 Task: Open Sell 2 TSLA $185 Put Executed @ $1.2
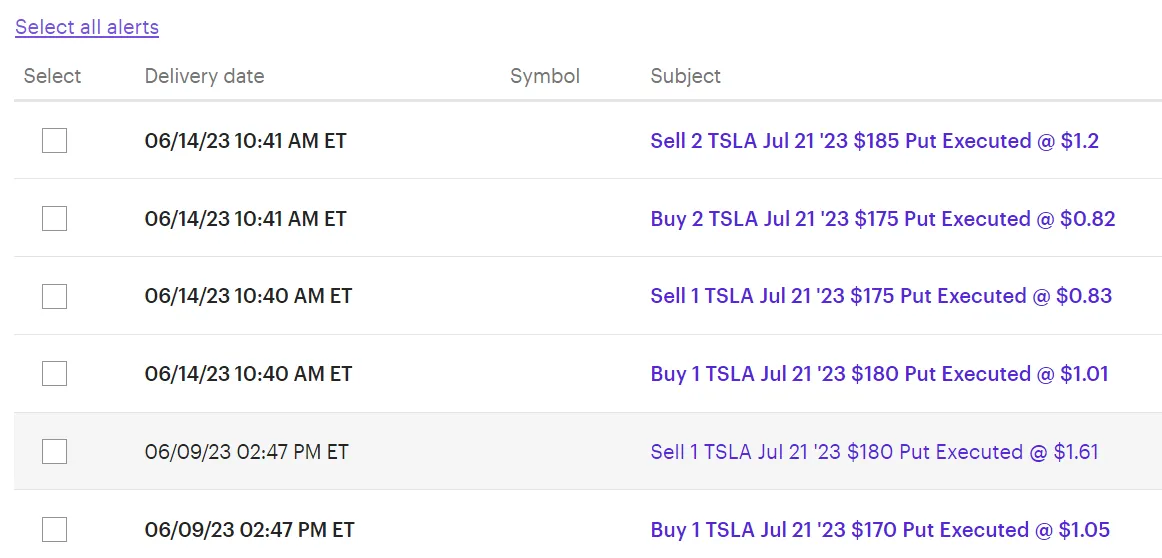tap(874, 141)
